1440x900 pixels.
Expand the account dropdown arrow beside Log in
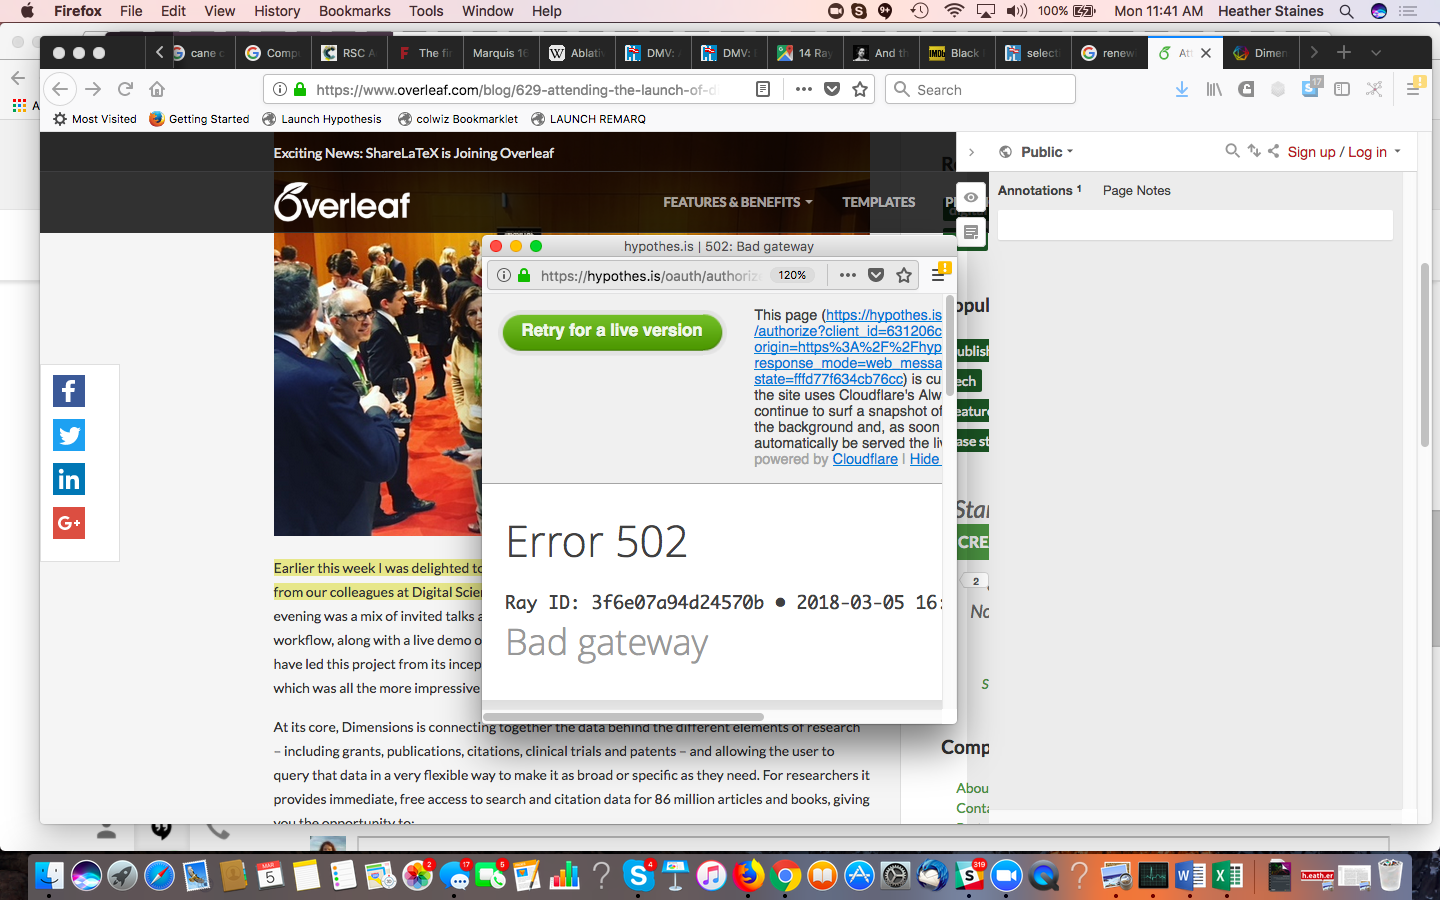pyautogui.click(x=1398, y=152)
